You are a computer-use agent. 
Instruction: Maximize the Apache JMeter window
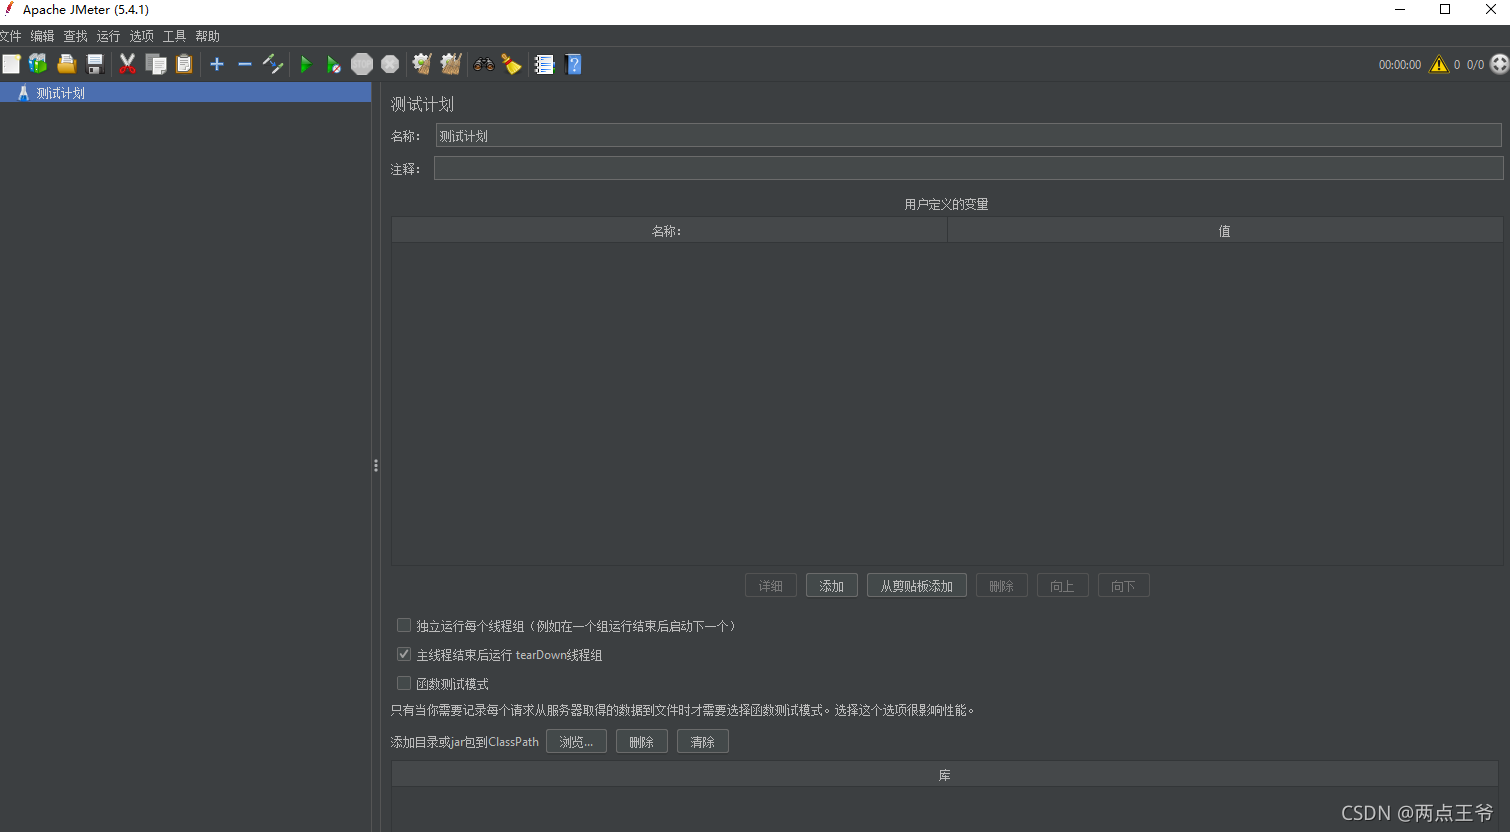point(1445,10)
